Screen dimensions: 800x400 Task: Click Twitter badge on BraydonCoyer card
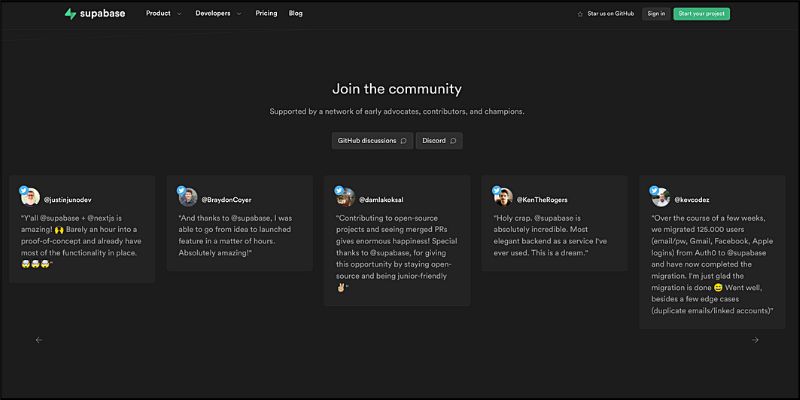click(x=181, y=190)
